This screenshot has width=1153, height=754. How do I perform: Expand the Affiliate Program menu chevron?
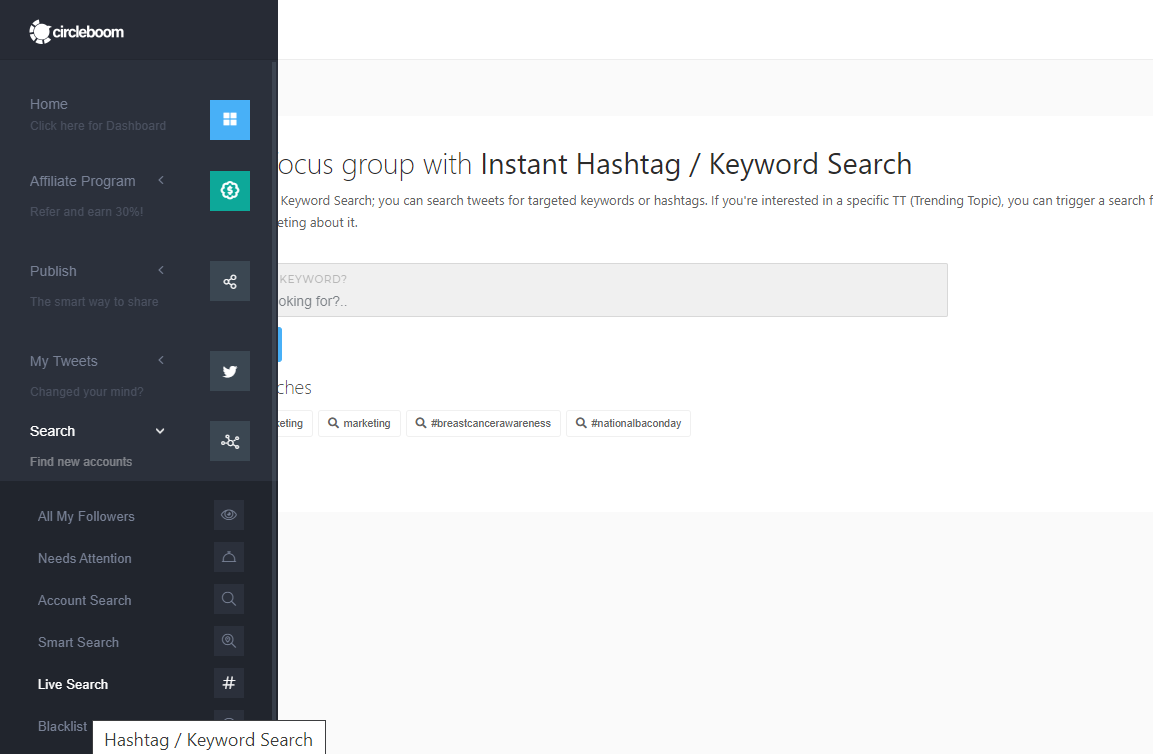tap(161, 180)
